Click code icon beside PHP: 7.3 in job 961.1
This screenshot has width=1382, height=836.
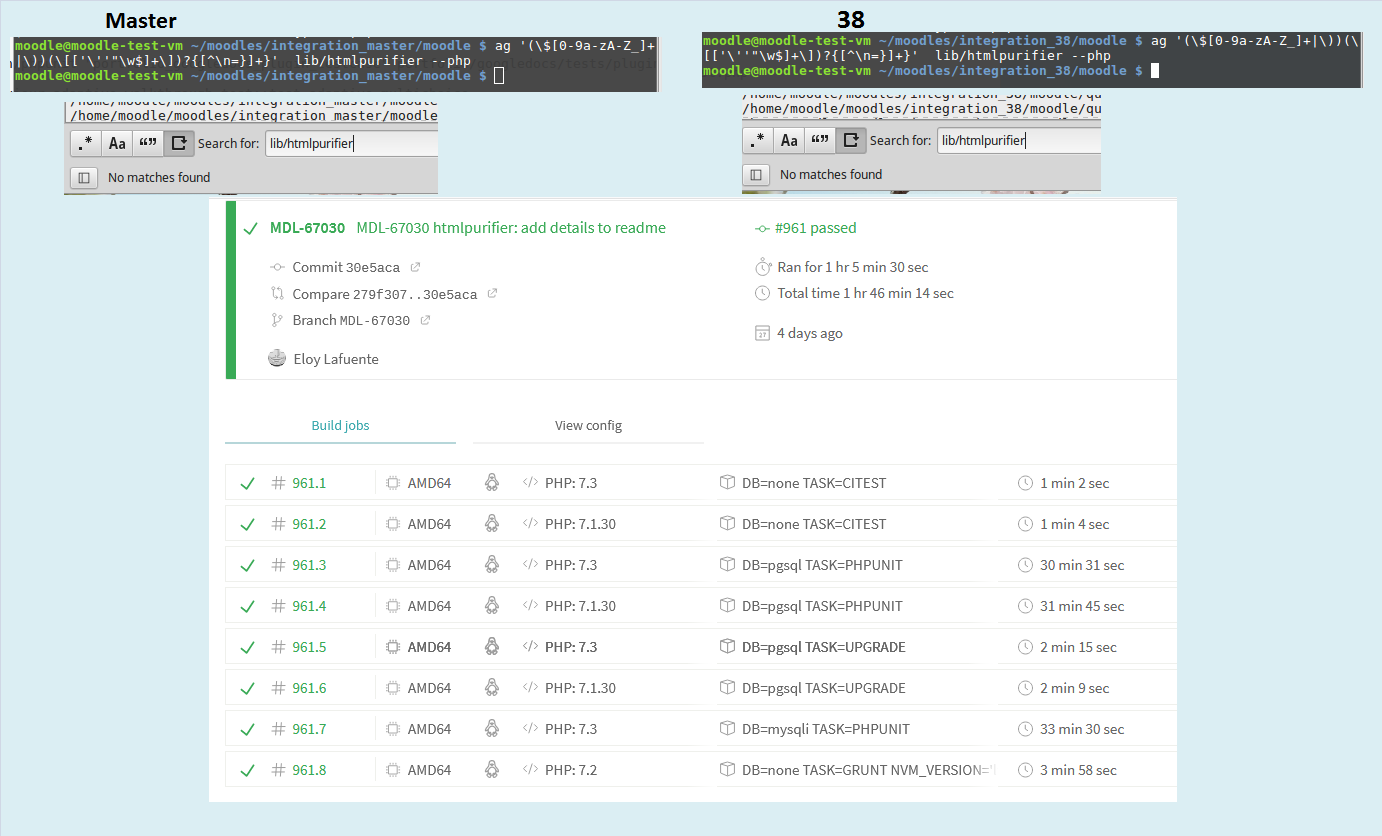(x=530, y=483)
